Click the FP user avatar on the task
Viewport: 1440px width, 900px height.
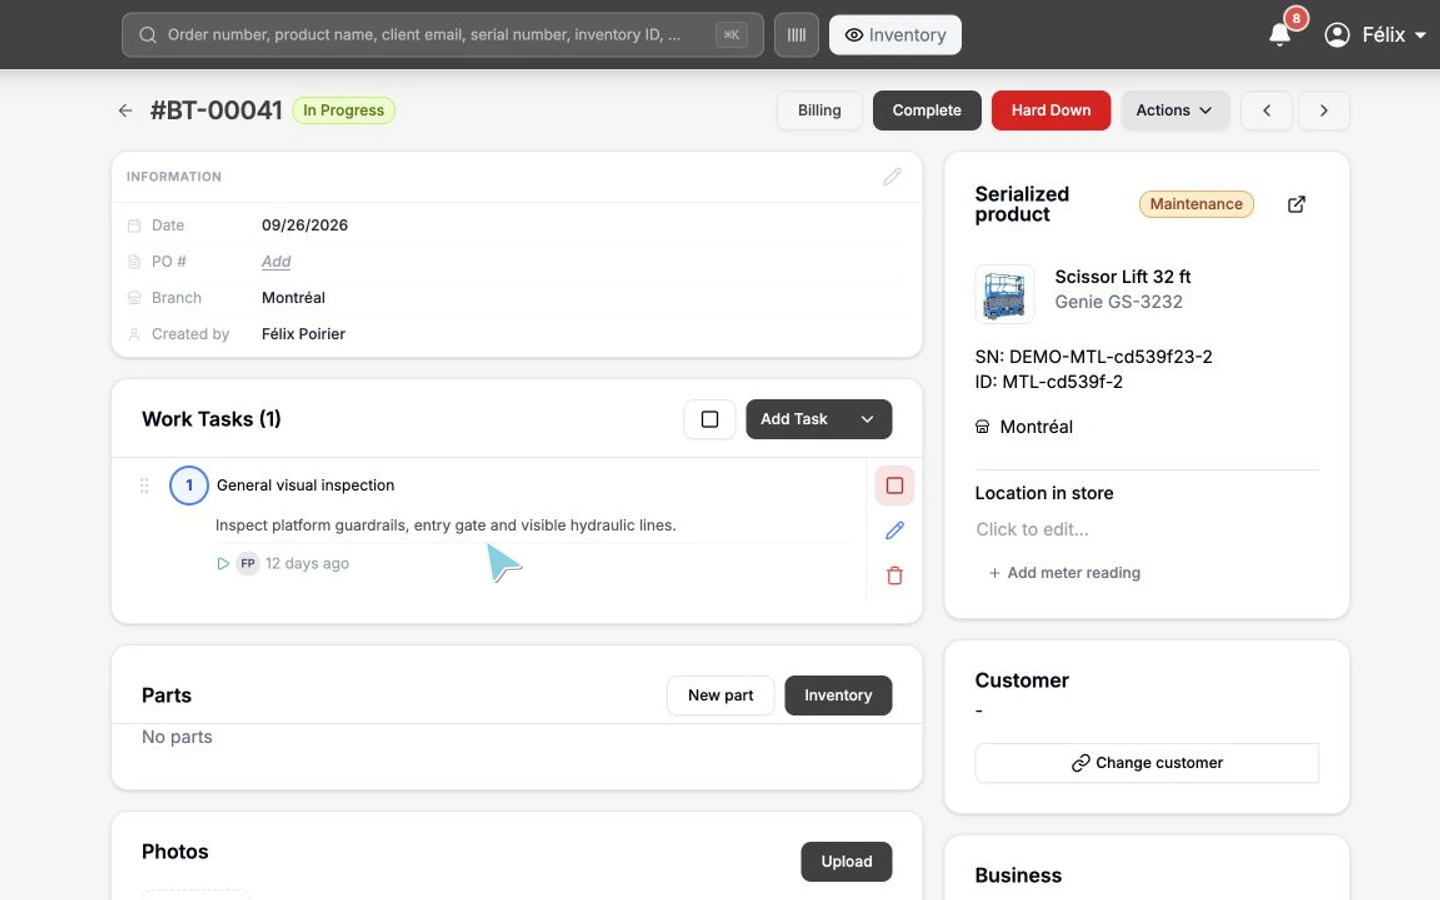tap(248, 564)
